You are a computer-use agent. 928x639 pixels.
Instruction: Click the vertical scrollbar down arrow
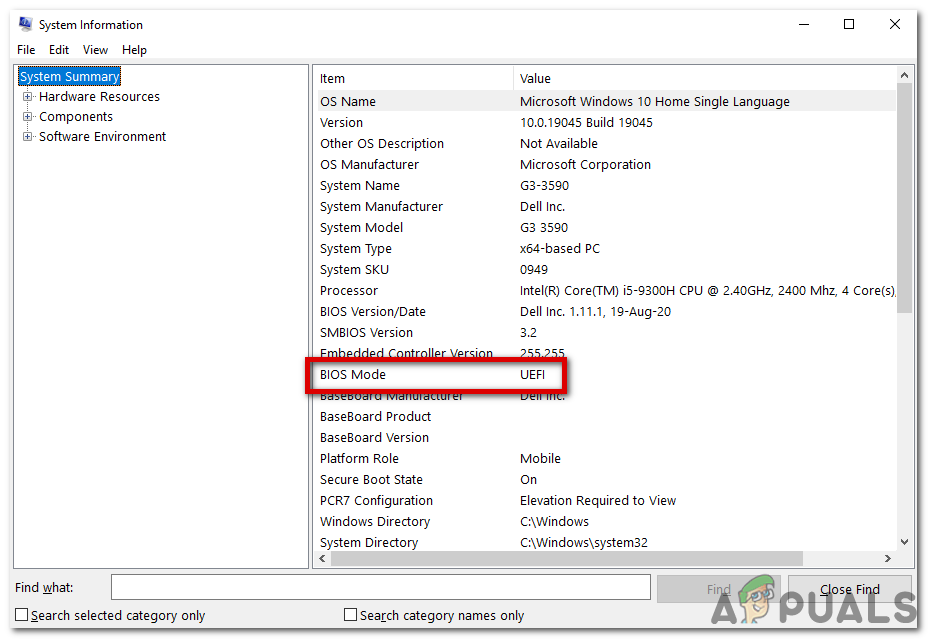(x=904, y=541)
